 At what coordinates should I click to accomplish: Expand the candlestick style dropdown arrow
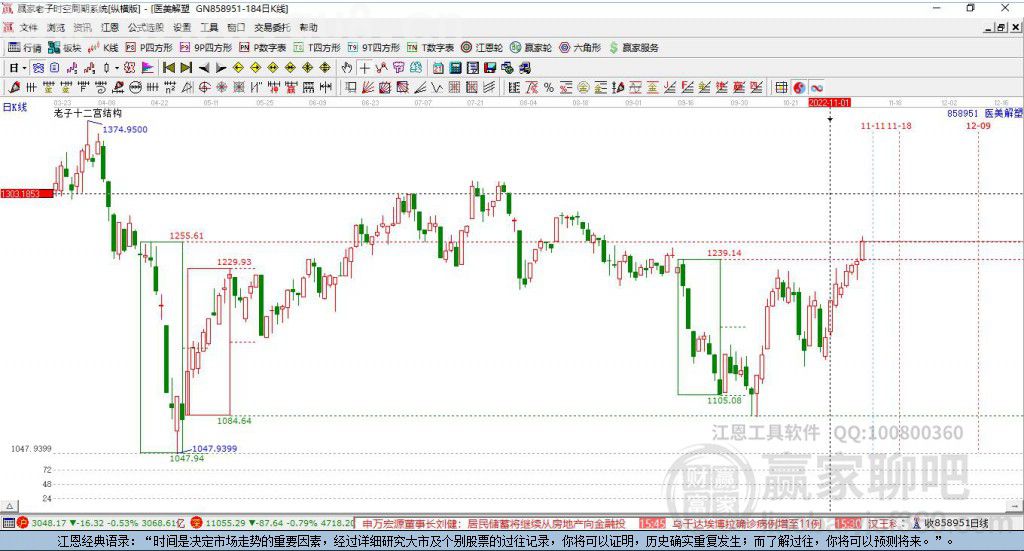coord(117,68)
